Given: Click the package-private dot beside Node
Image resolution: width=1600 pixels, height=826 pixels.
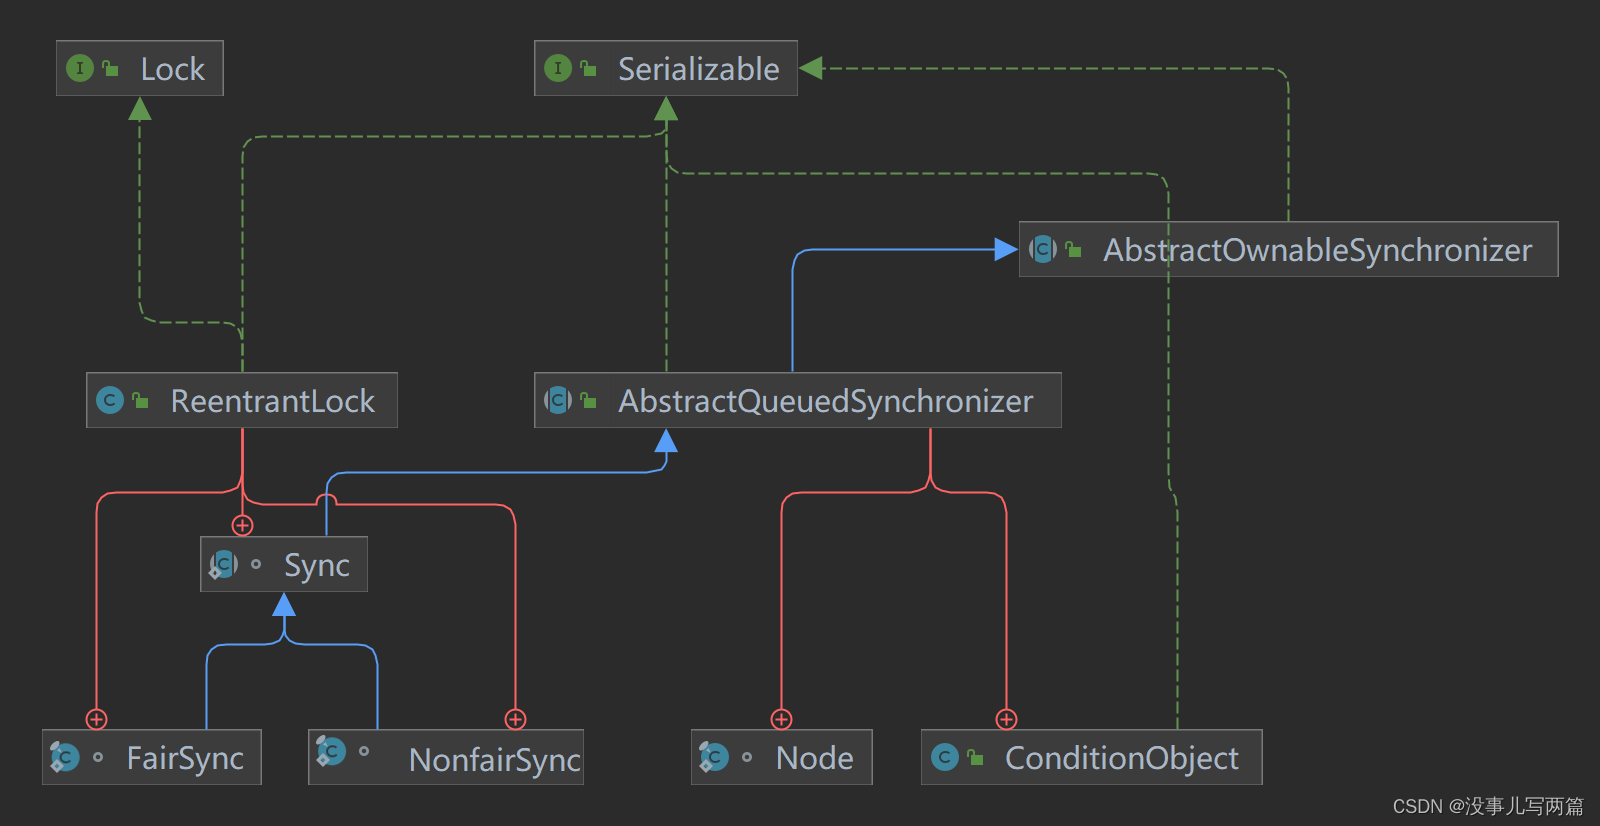Looking at the screenshot, I should point(747,757).
